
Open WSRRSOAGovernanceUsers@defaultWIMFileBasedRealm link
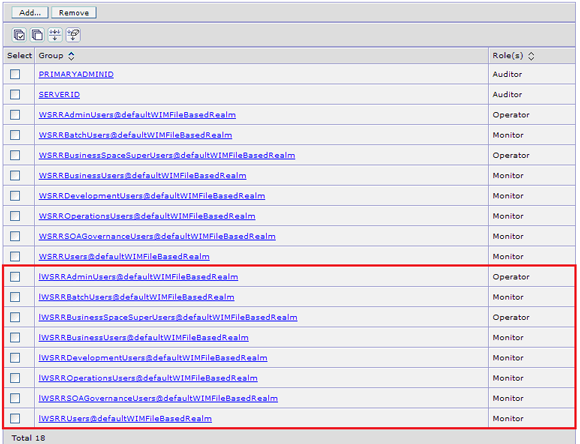[157, 236]
